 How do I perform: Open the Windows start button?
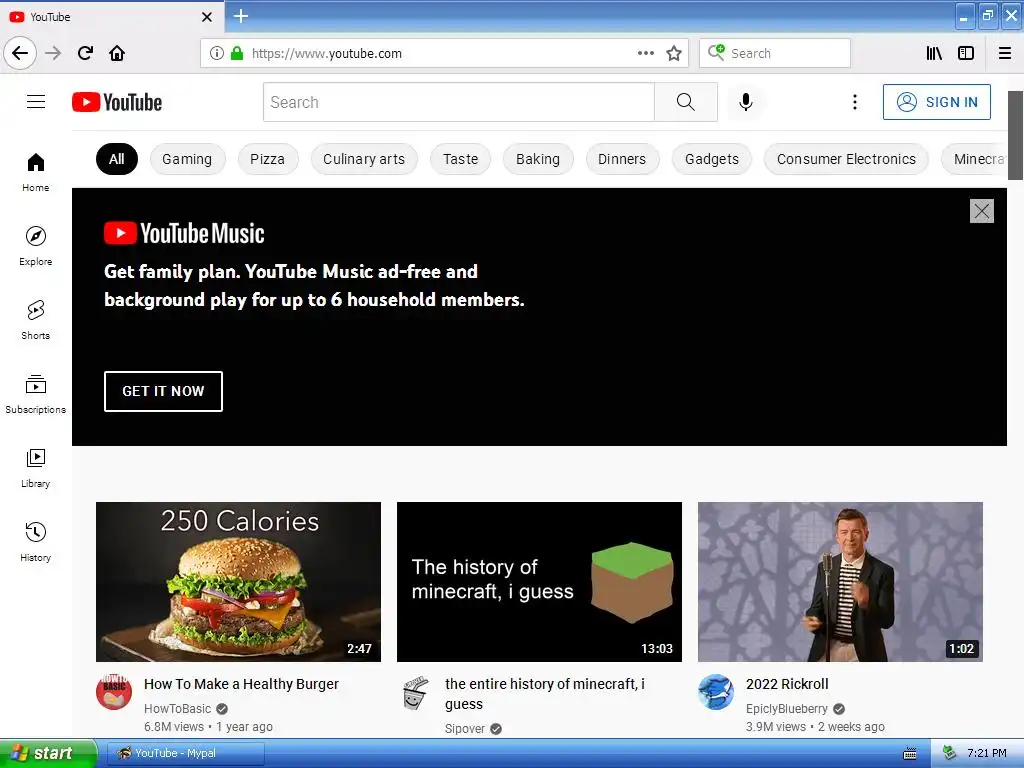(x=48, y=753)
